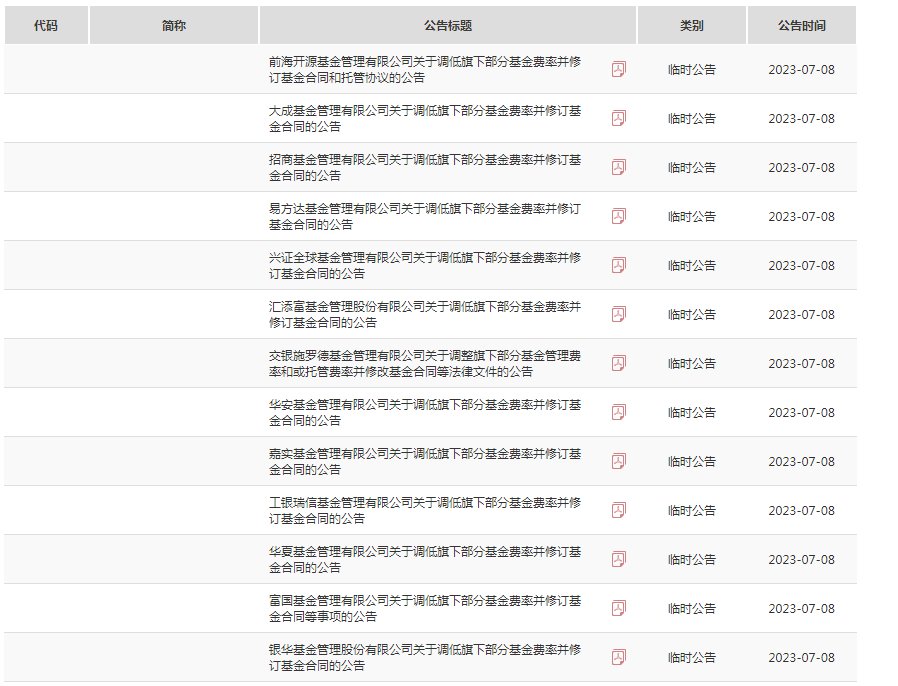
Task: Open 嘉实基金 fee reduction announcement link
Action: (425, 461)
